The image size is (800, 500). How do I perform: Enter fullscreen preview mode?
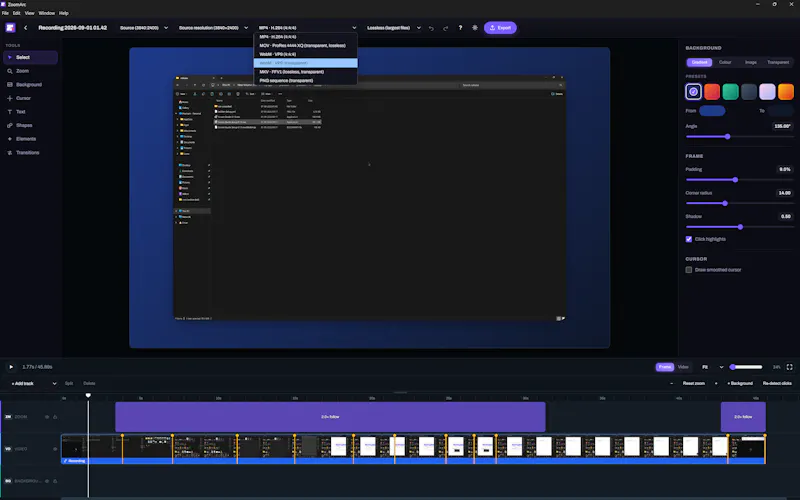point(789,367)
